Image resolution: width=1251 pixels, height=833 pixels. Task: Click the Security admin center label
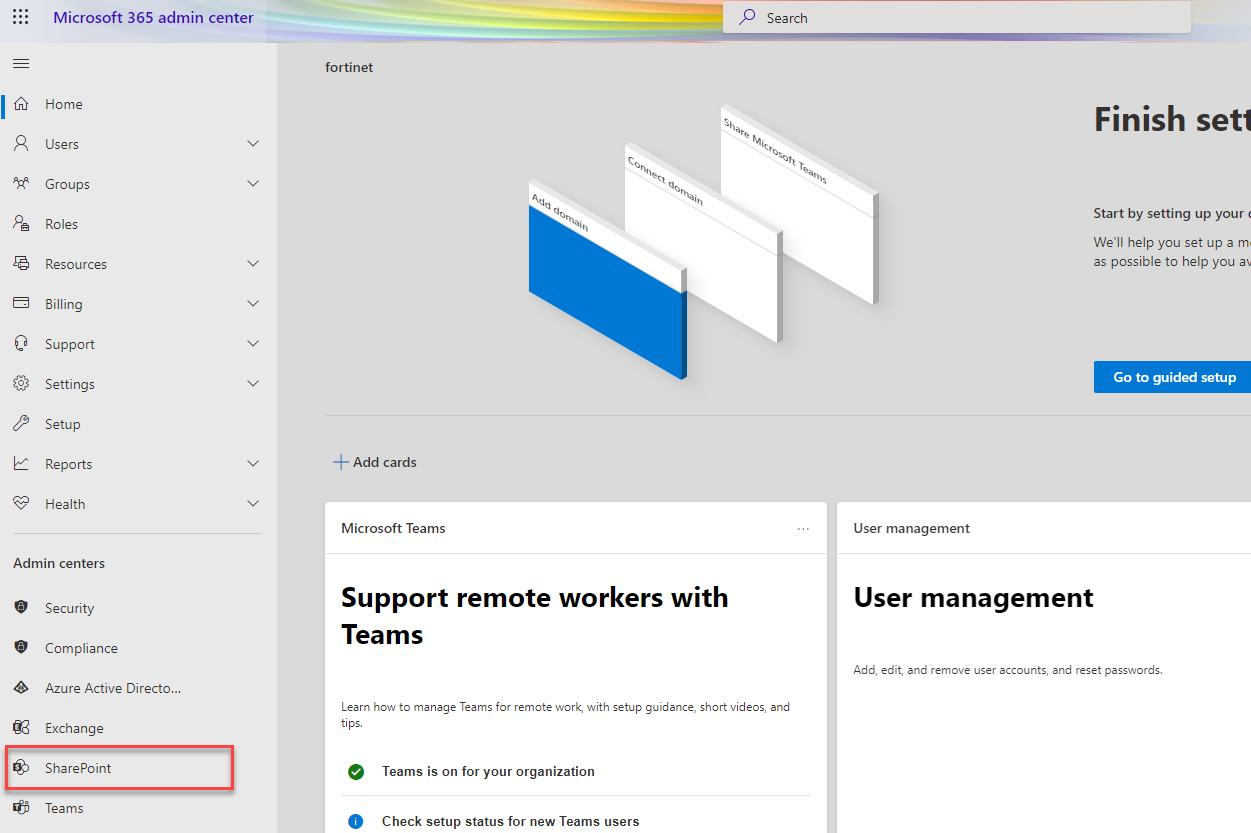coord(69,608)
